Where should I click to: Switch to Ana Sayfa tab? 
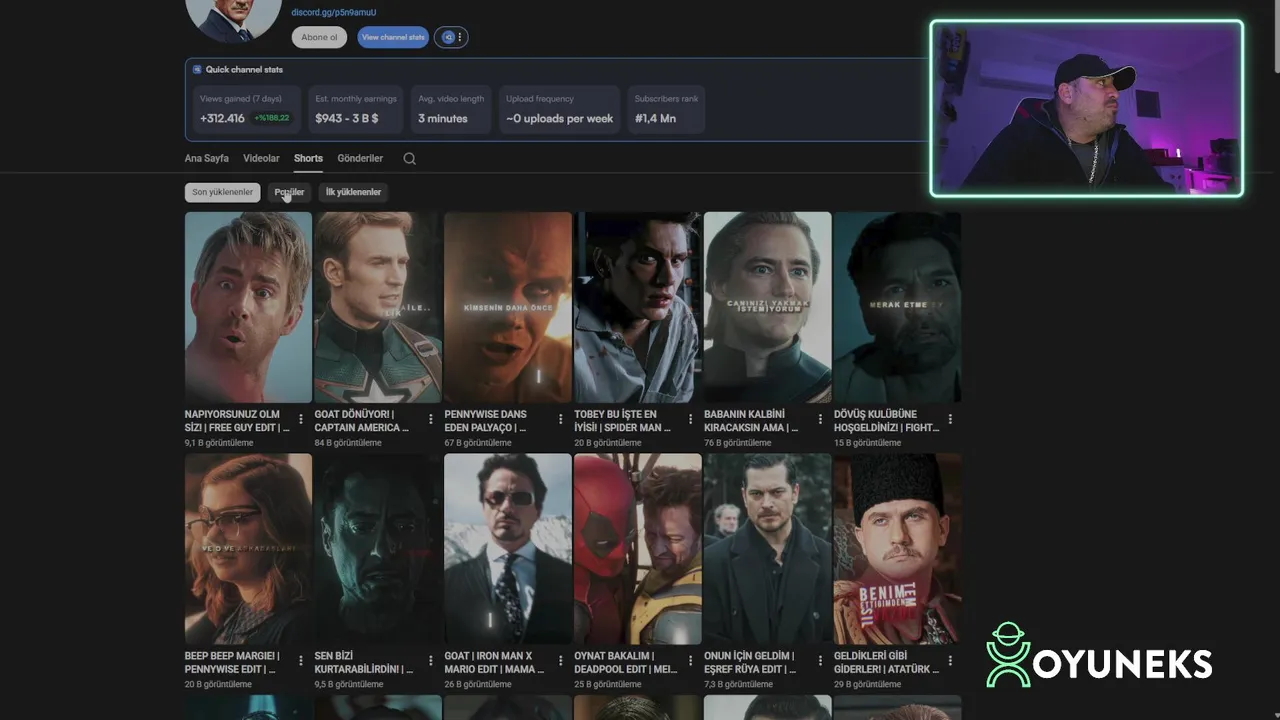(206, 158)
